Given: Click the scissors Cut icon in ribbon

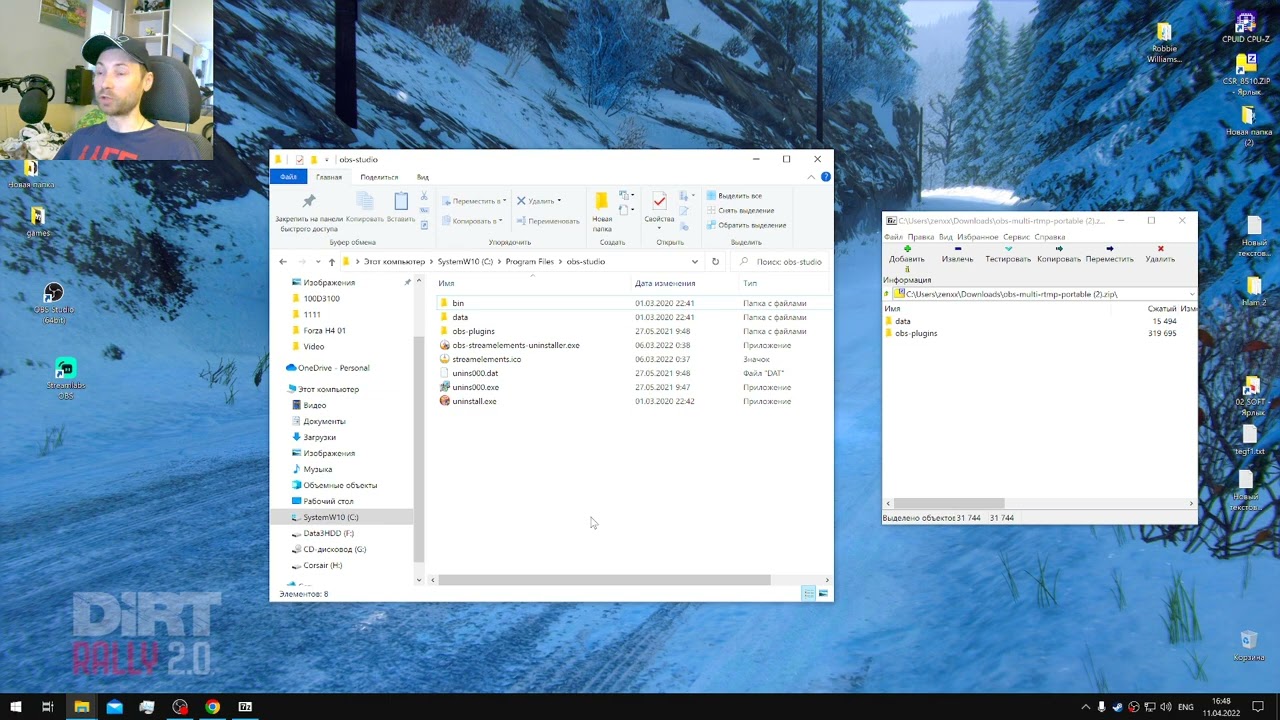Looking at the screenshot, I should [x=424, y=196].
